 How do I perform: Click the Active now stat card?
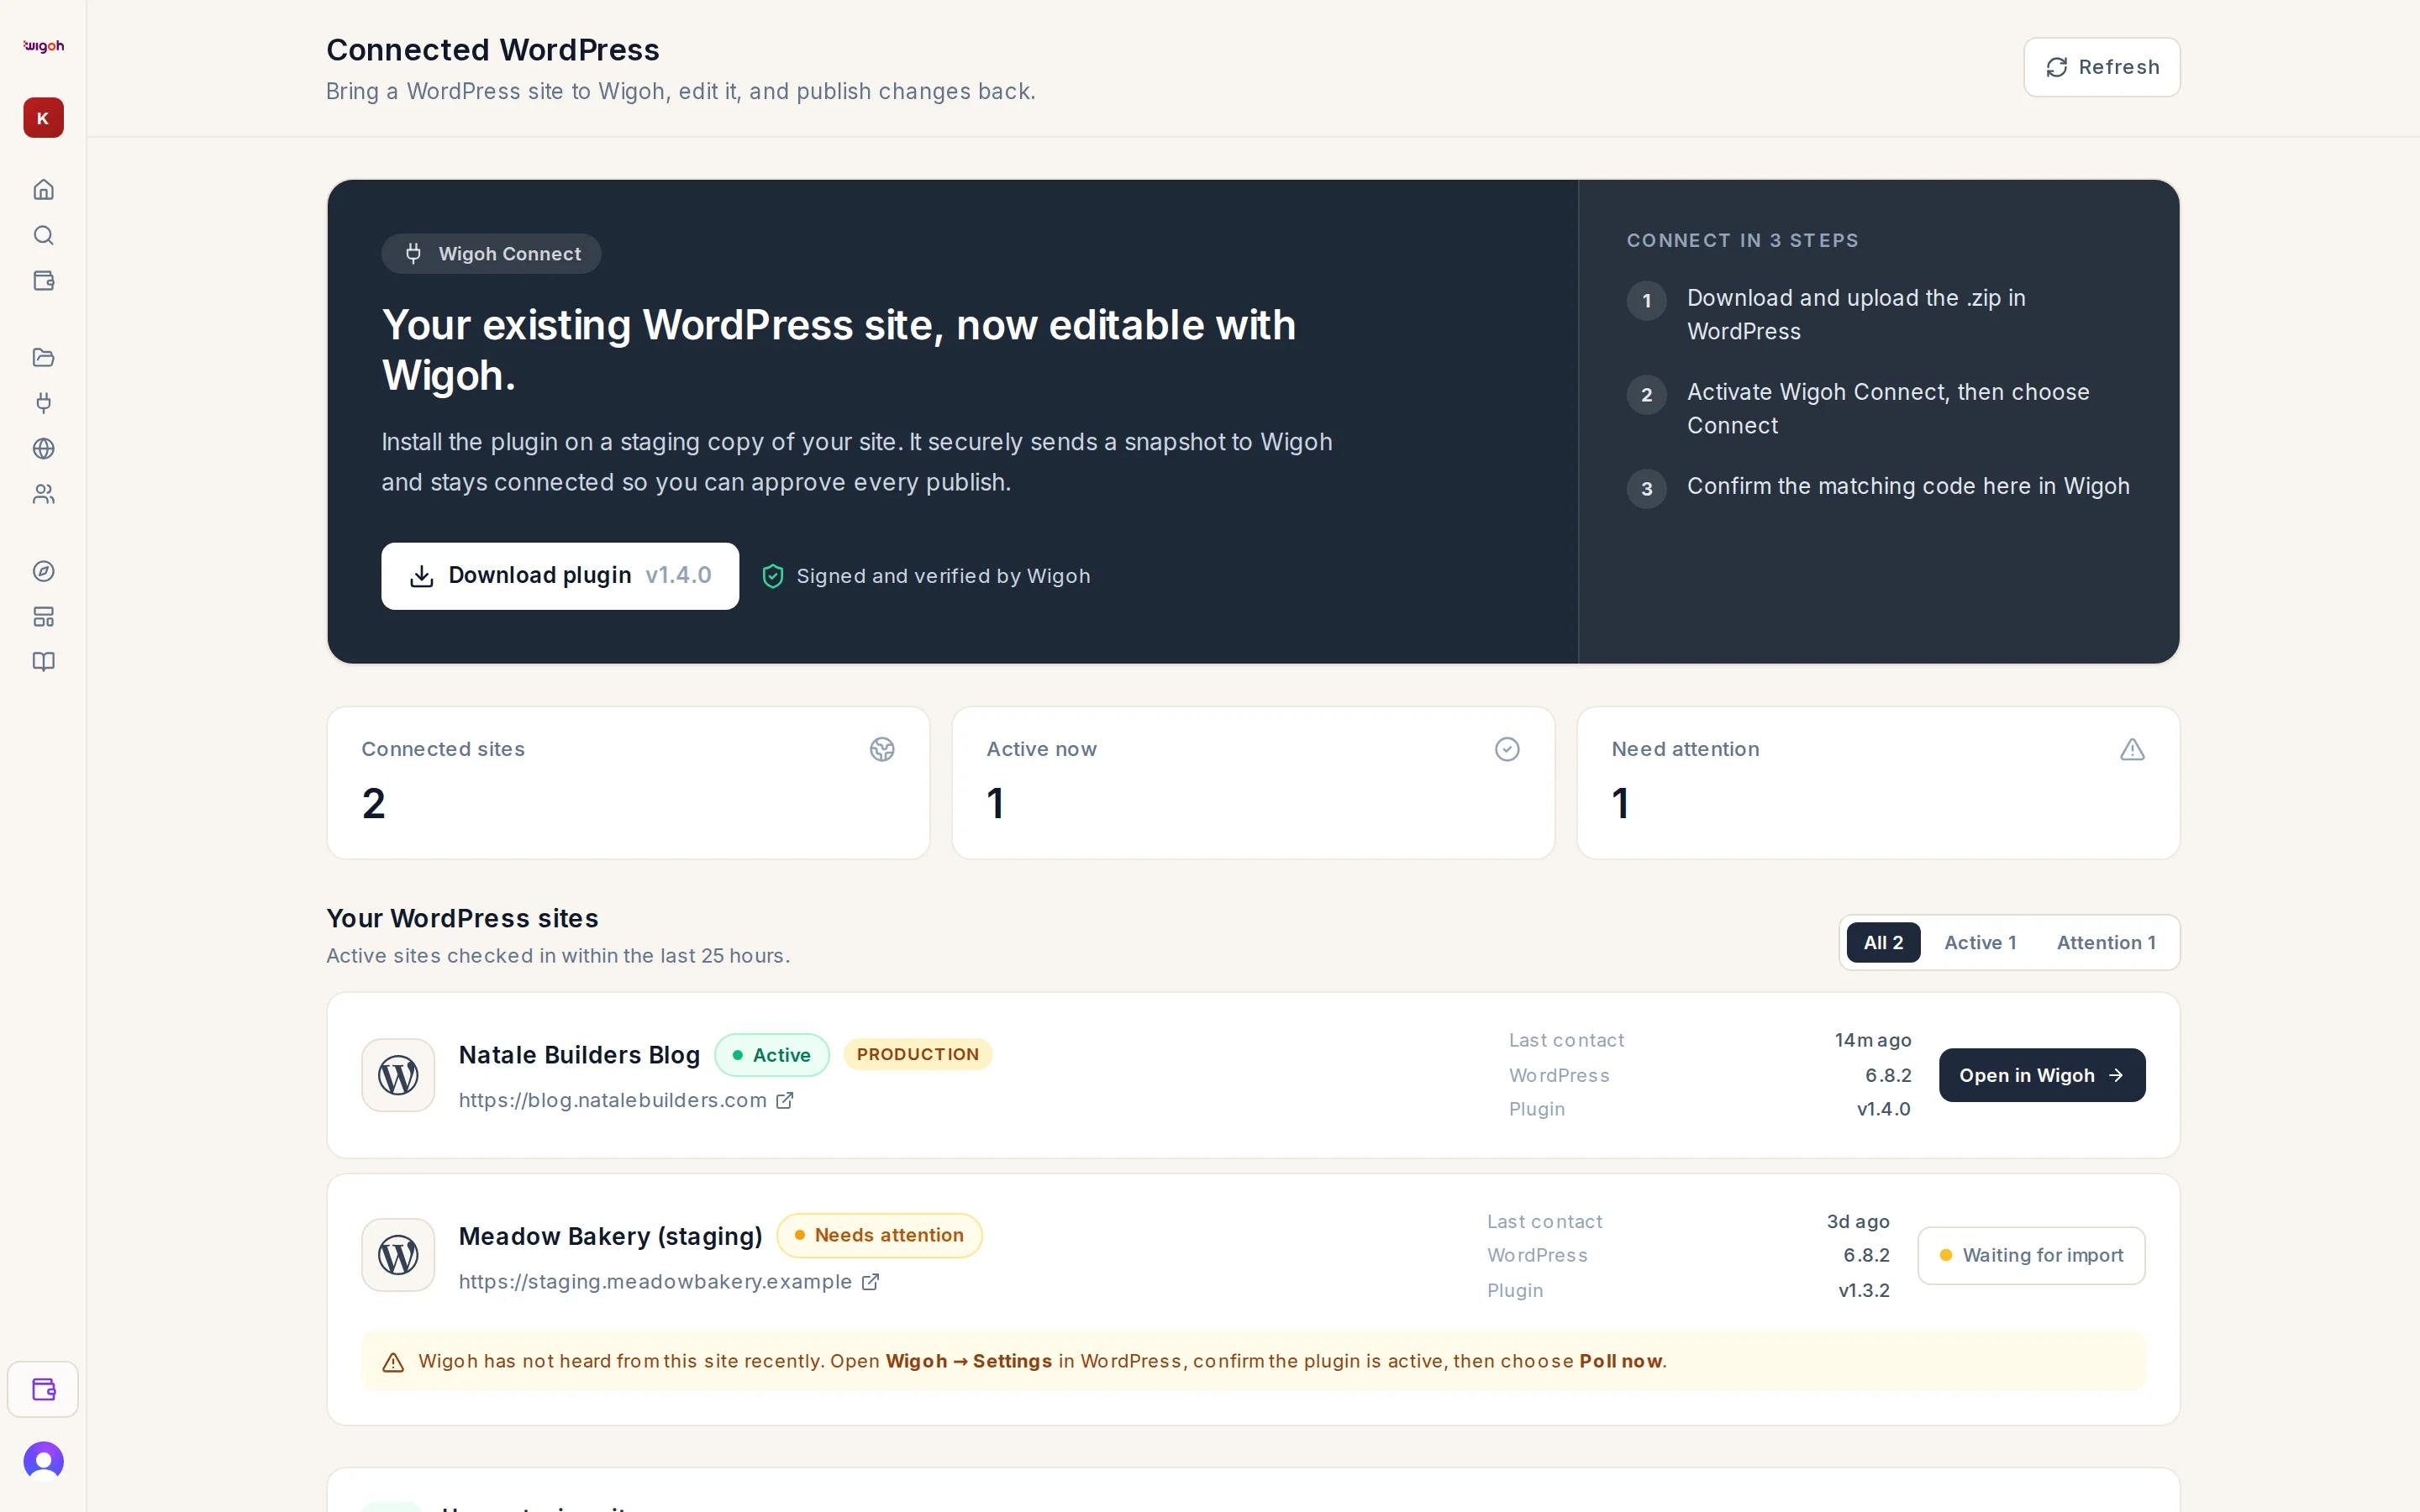coord(1253,783)
